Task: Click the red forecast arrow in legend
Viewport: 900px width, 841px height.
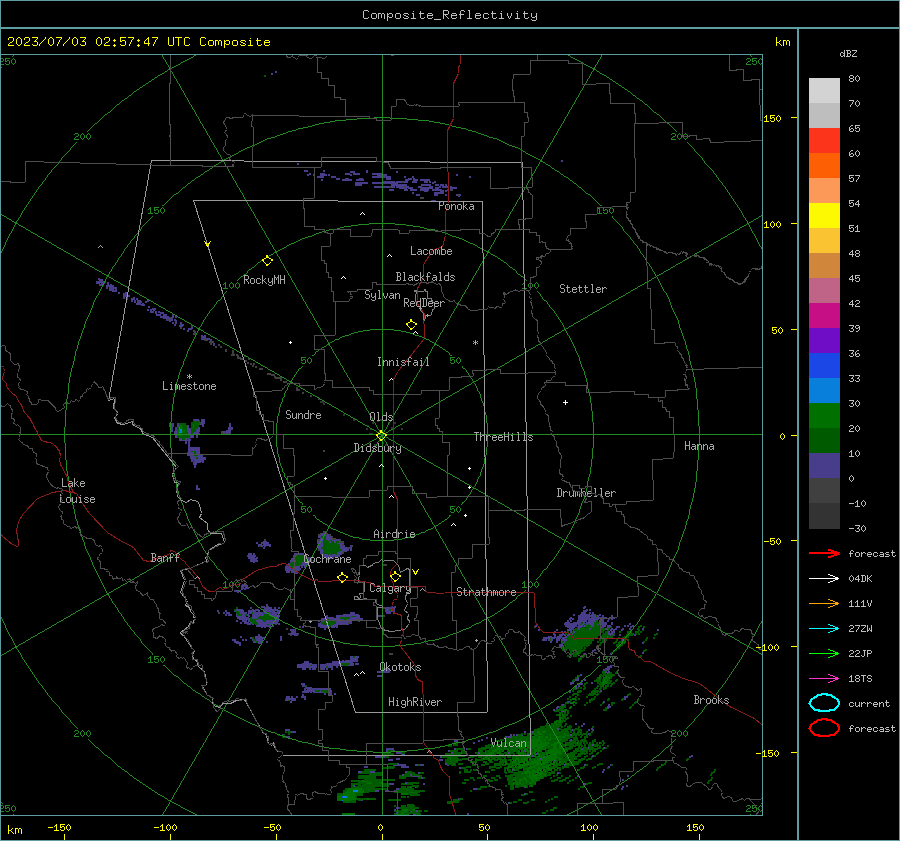Action: 824,553
